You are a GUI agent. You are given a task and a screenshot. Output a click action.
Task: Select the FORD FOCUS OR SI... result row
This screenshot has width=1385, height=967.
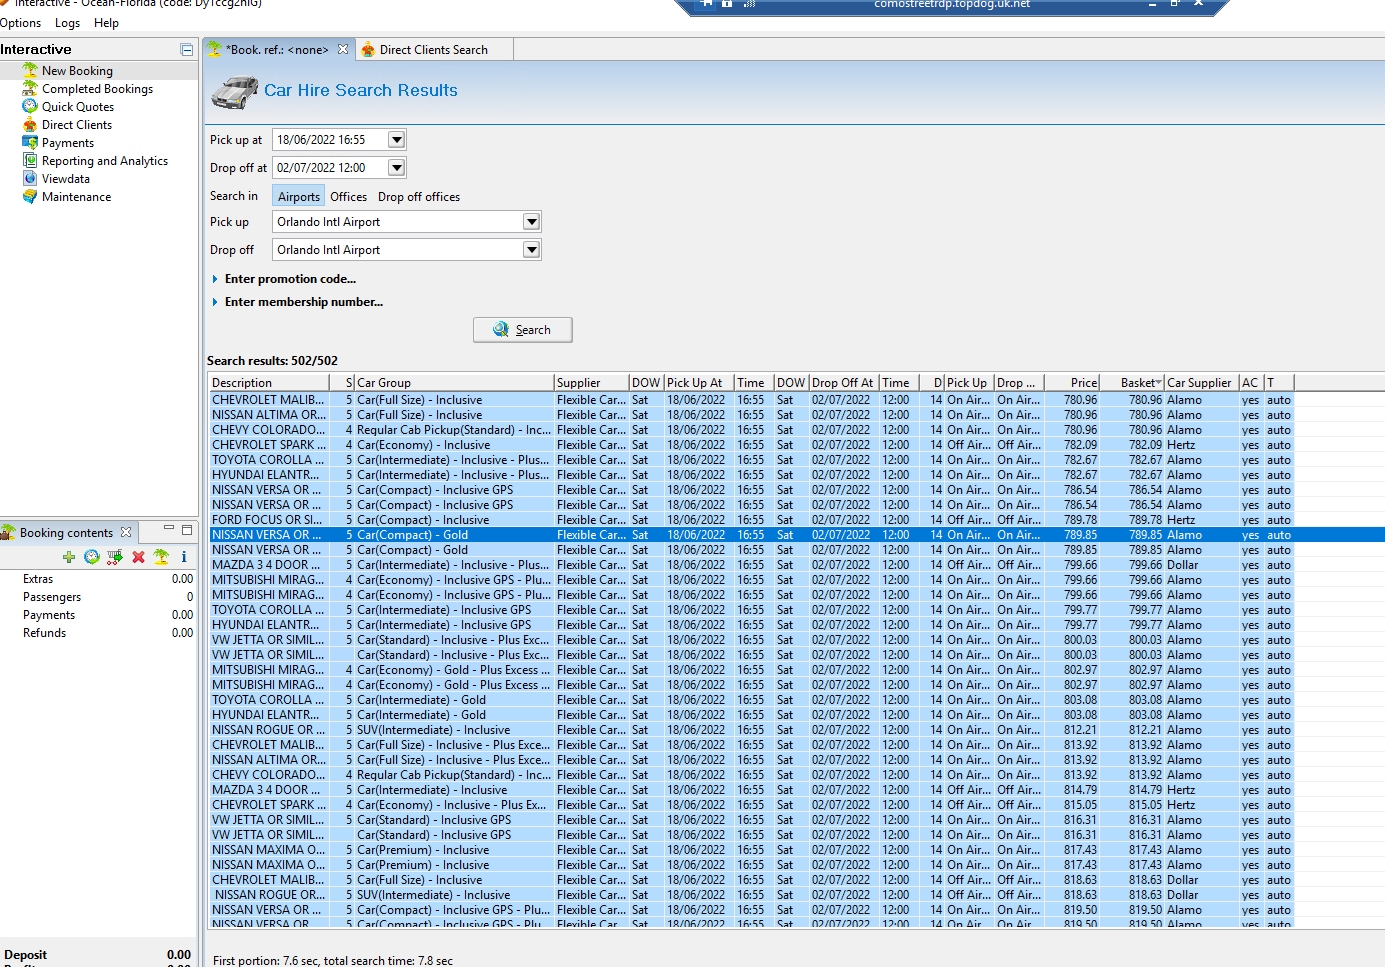tap(752, 520)
